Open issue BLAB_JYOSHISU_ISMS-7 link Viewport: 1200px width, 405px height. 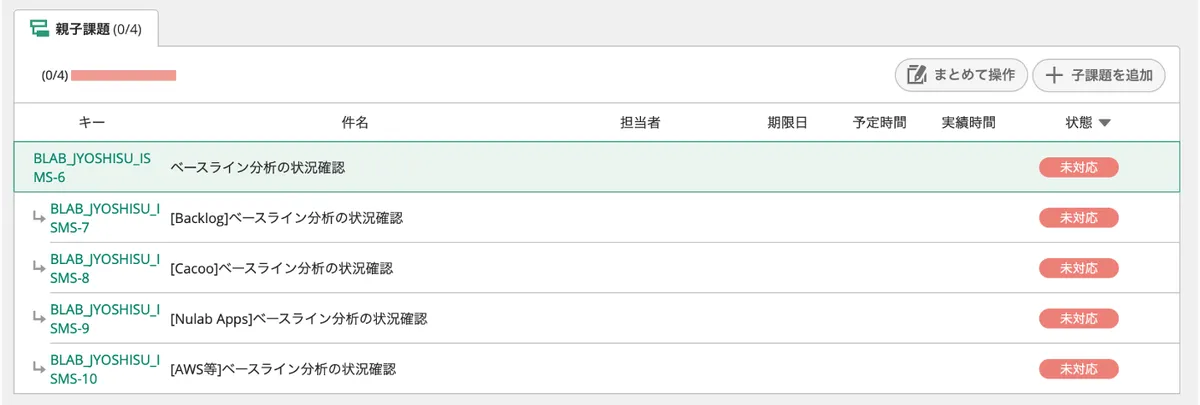tap(104, 217)
